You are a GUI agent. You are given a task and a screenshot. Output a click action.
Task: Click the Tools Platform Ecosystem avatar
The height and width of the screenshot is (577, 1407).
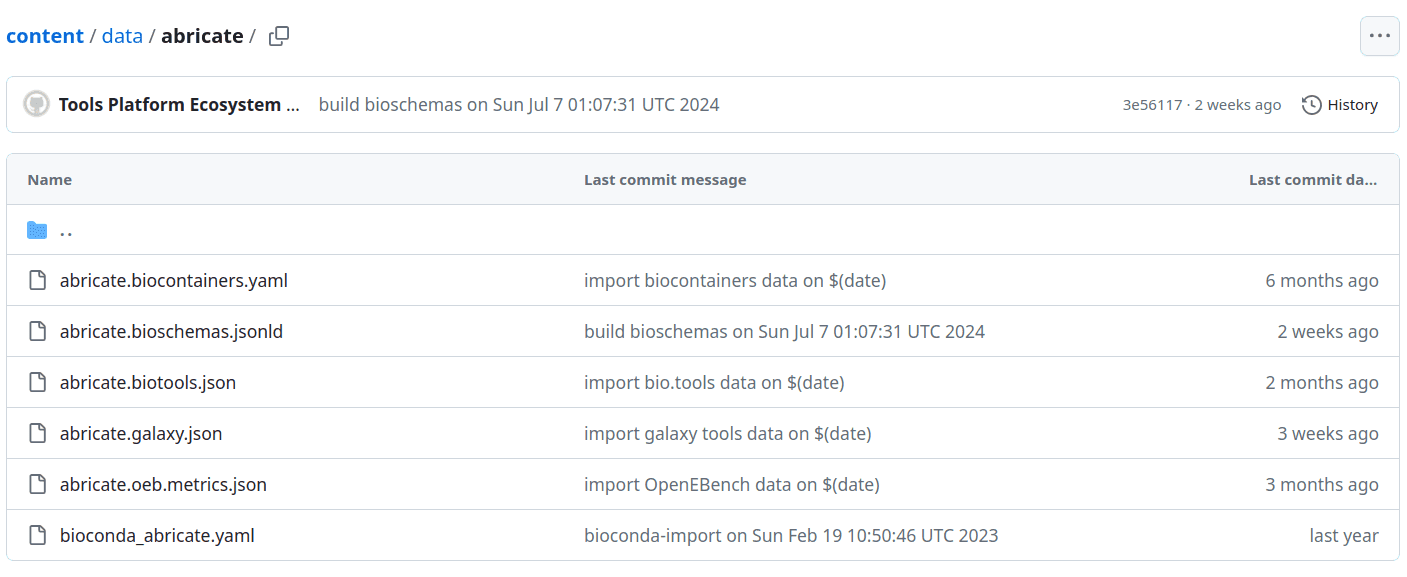click(x=37, y=104)
